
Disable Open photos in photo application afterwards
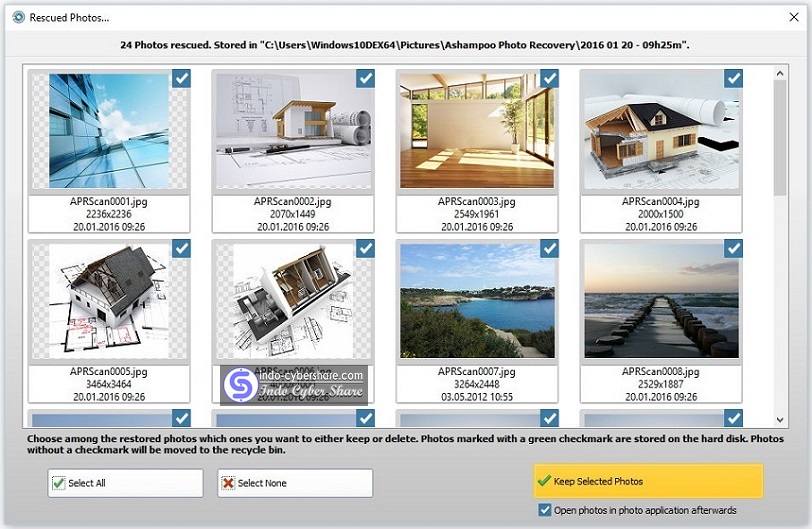tap(545, 510)
